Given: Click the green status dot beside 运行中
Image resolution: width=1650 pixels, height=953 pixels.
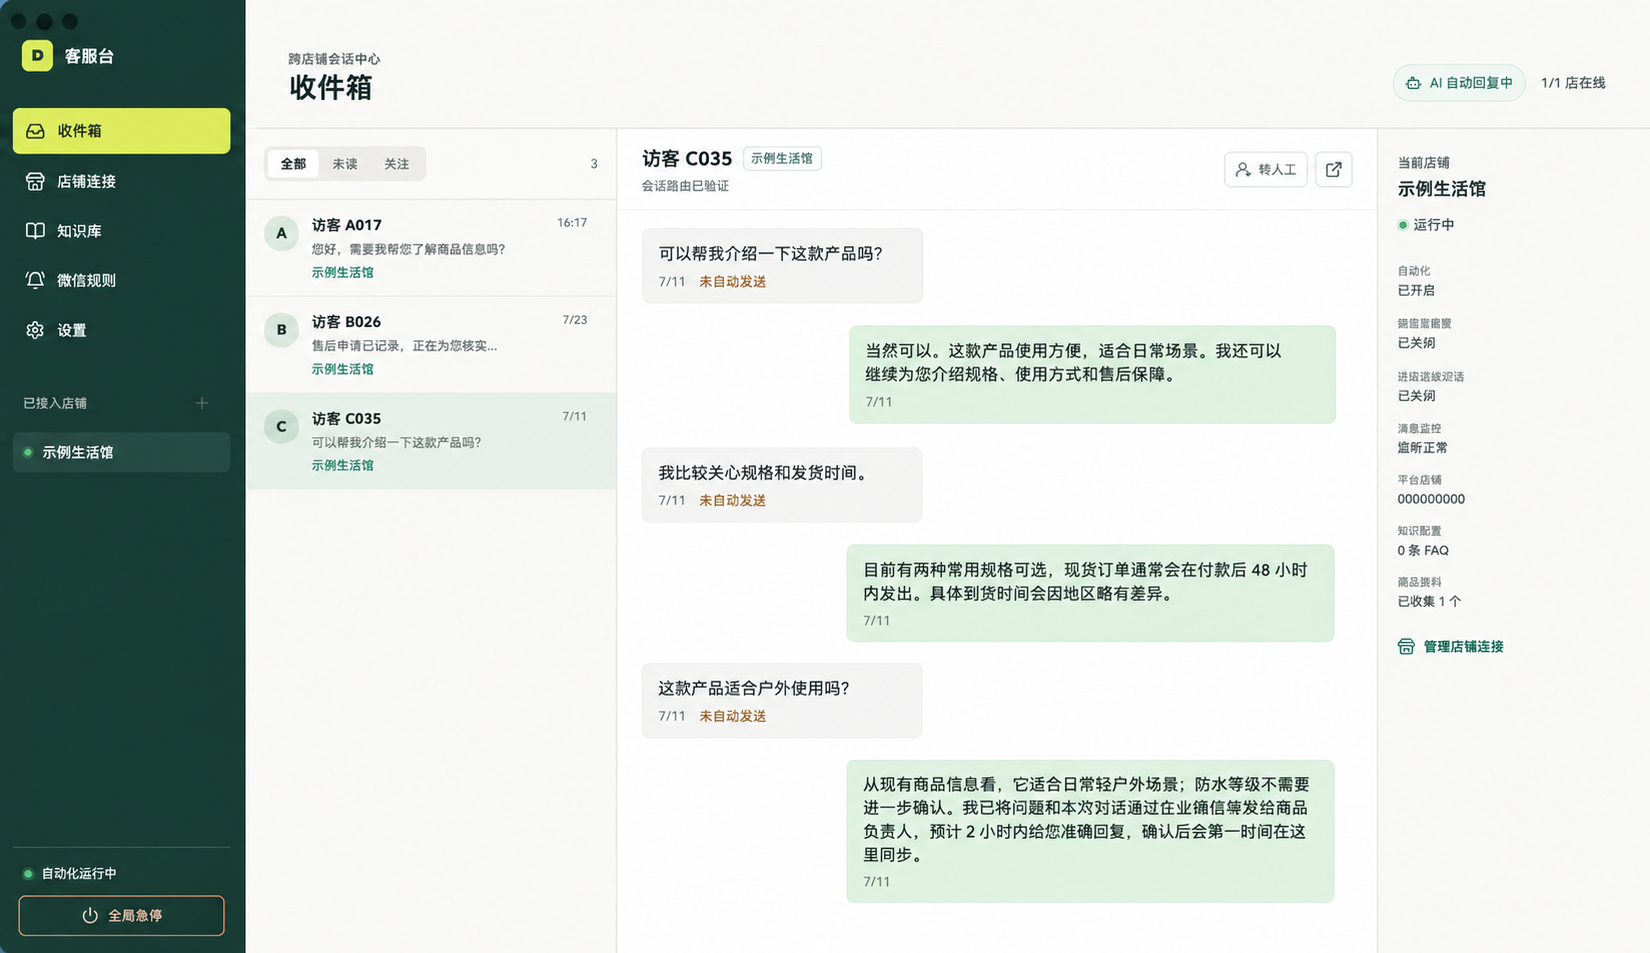Looking at the screenshot, I should click(1402, 225).
